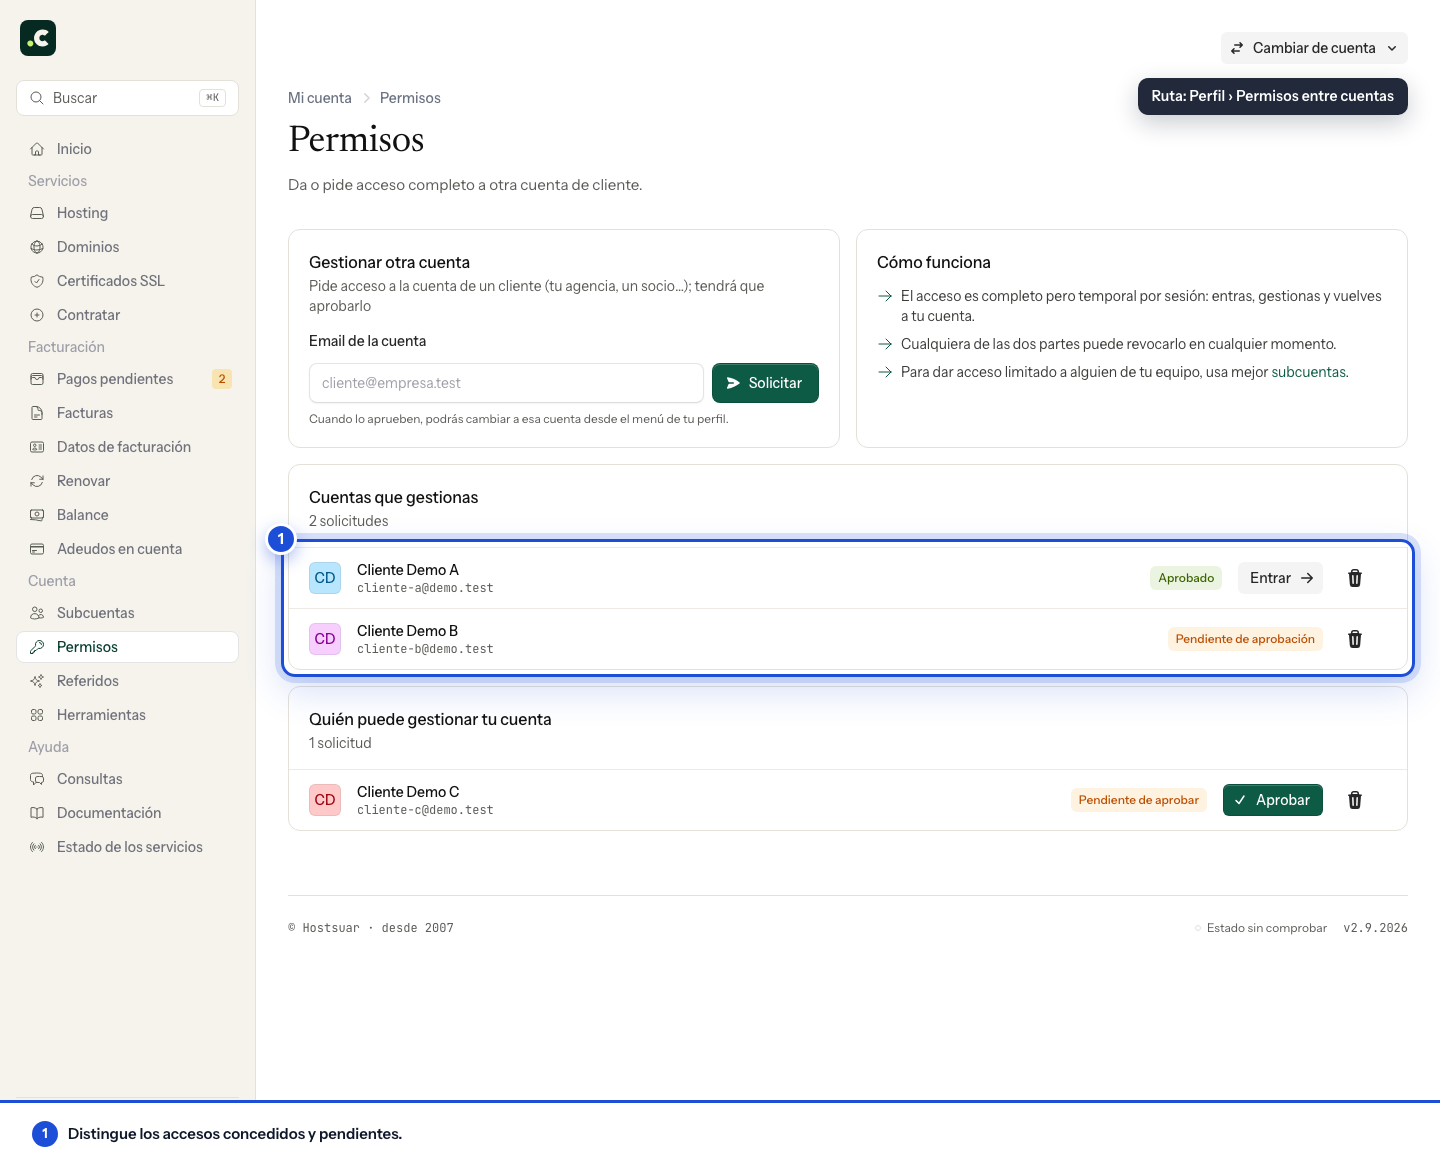Click the Ruta: Perfil › Permisos entre cuentas tooltip
Image resolution: width=1440 pixels, height=1164 pixels.
coord(1272,96)
